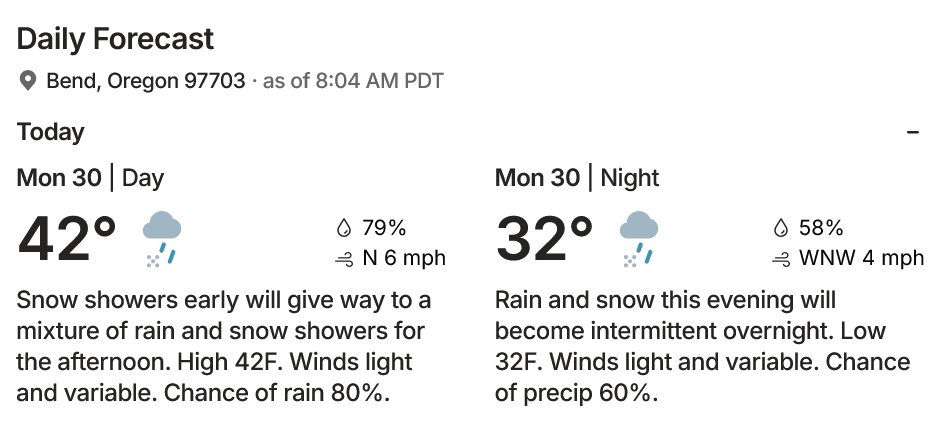Click the location pin icon

click(x=28, y=81)
